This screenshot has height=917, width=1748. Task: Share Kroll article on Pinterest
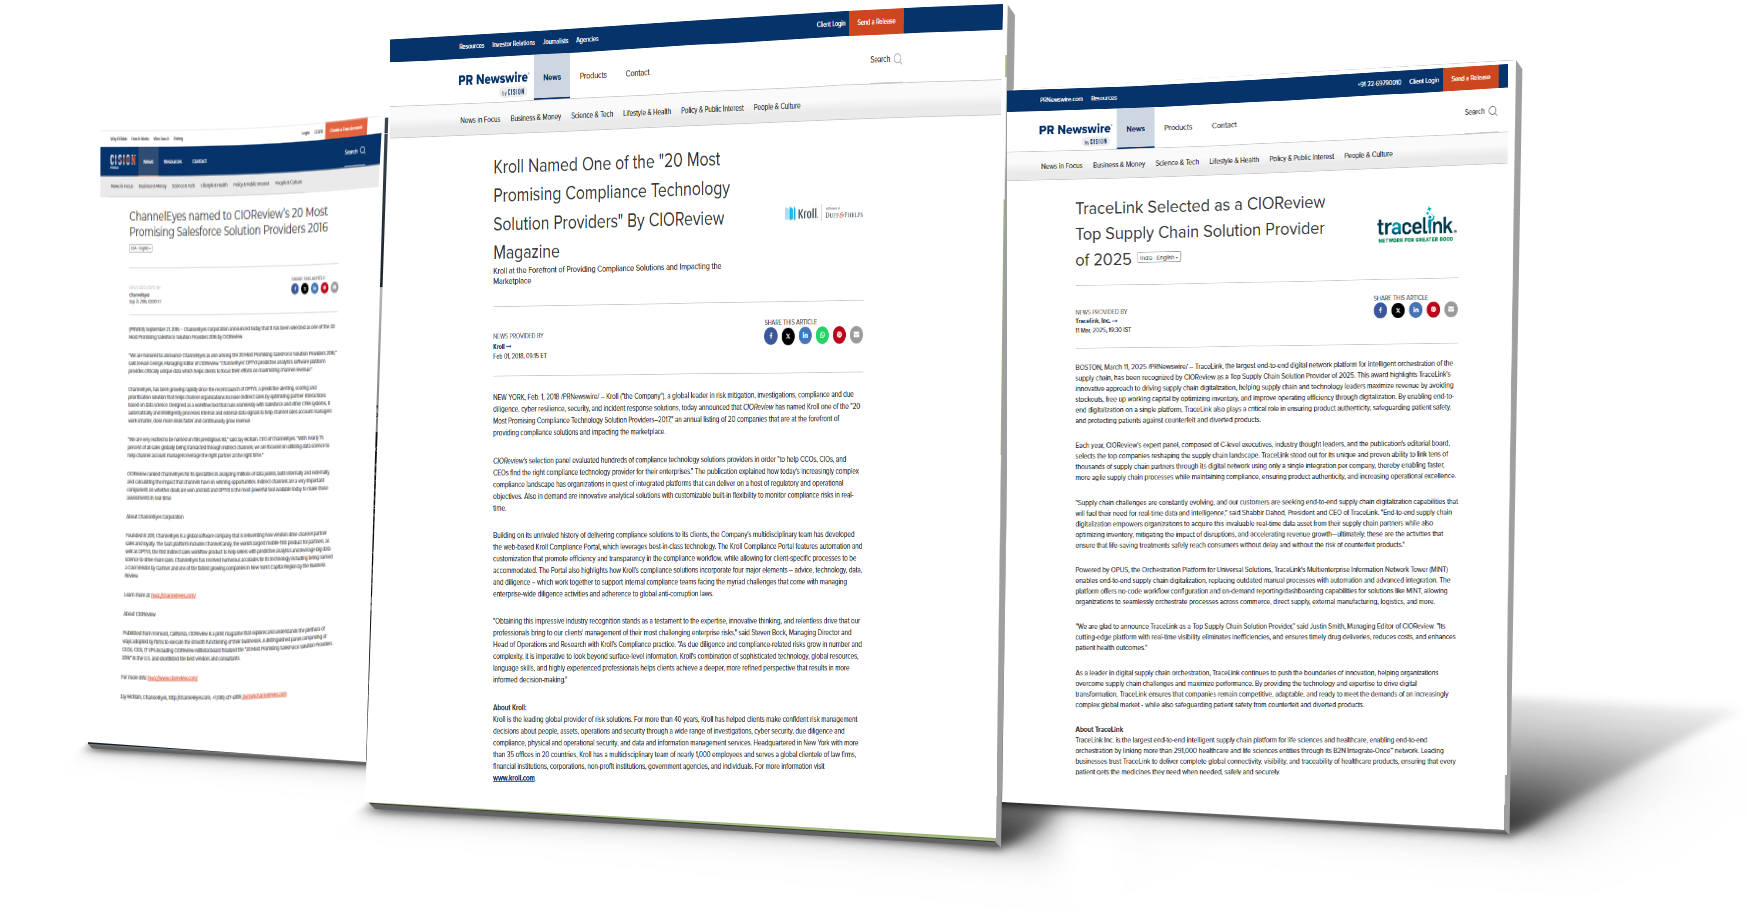pos(839,335)
